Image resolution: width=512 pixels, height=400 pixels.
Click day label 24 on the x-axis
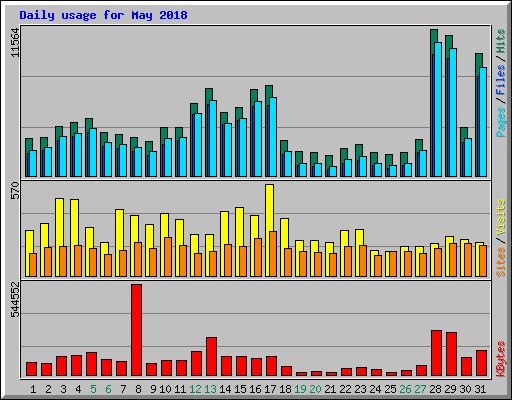click(375, 389)
